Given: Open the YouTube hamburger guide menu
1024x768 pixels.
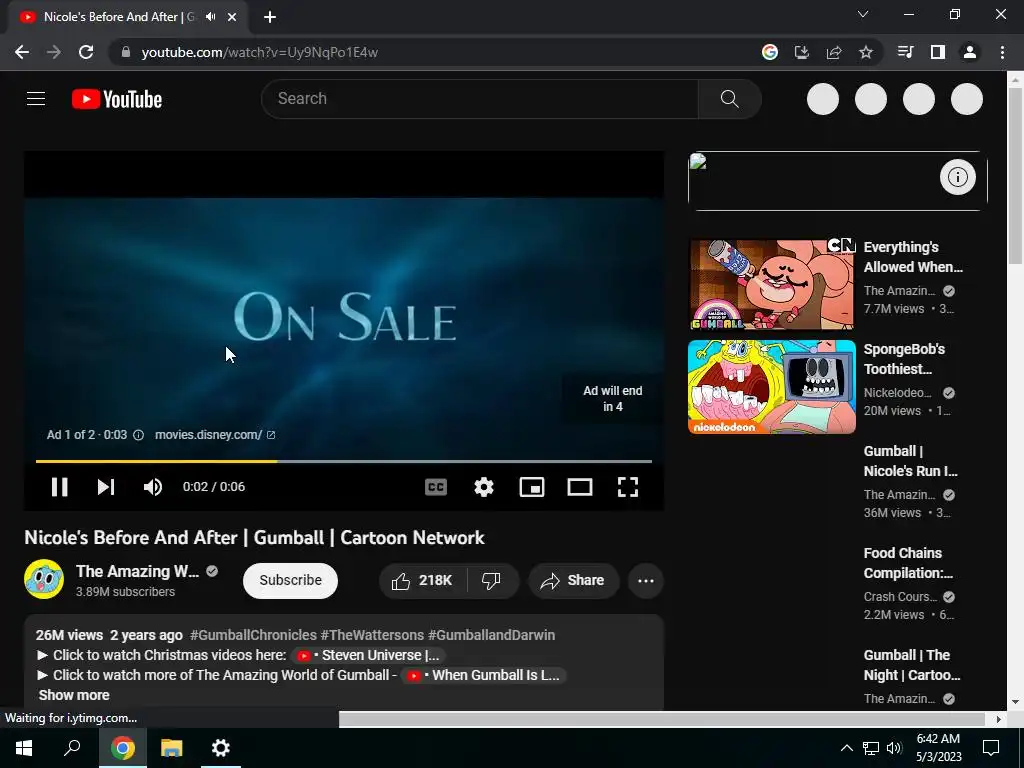Looking at the screenshot, I should [x=36, y=99].
